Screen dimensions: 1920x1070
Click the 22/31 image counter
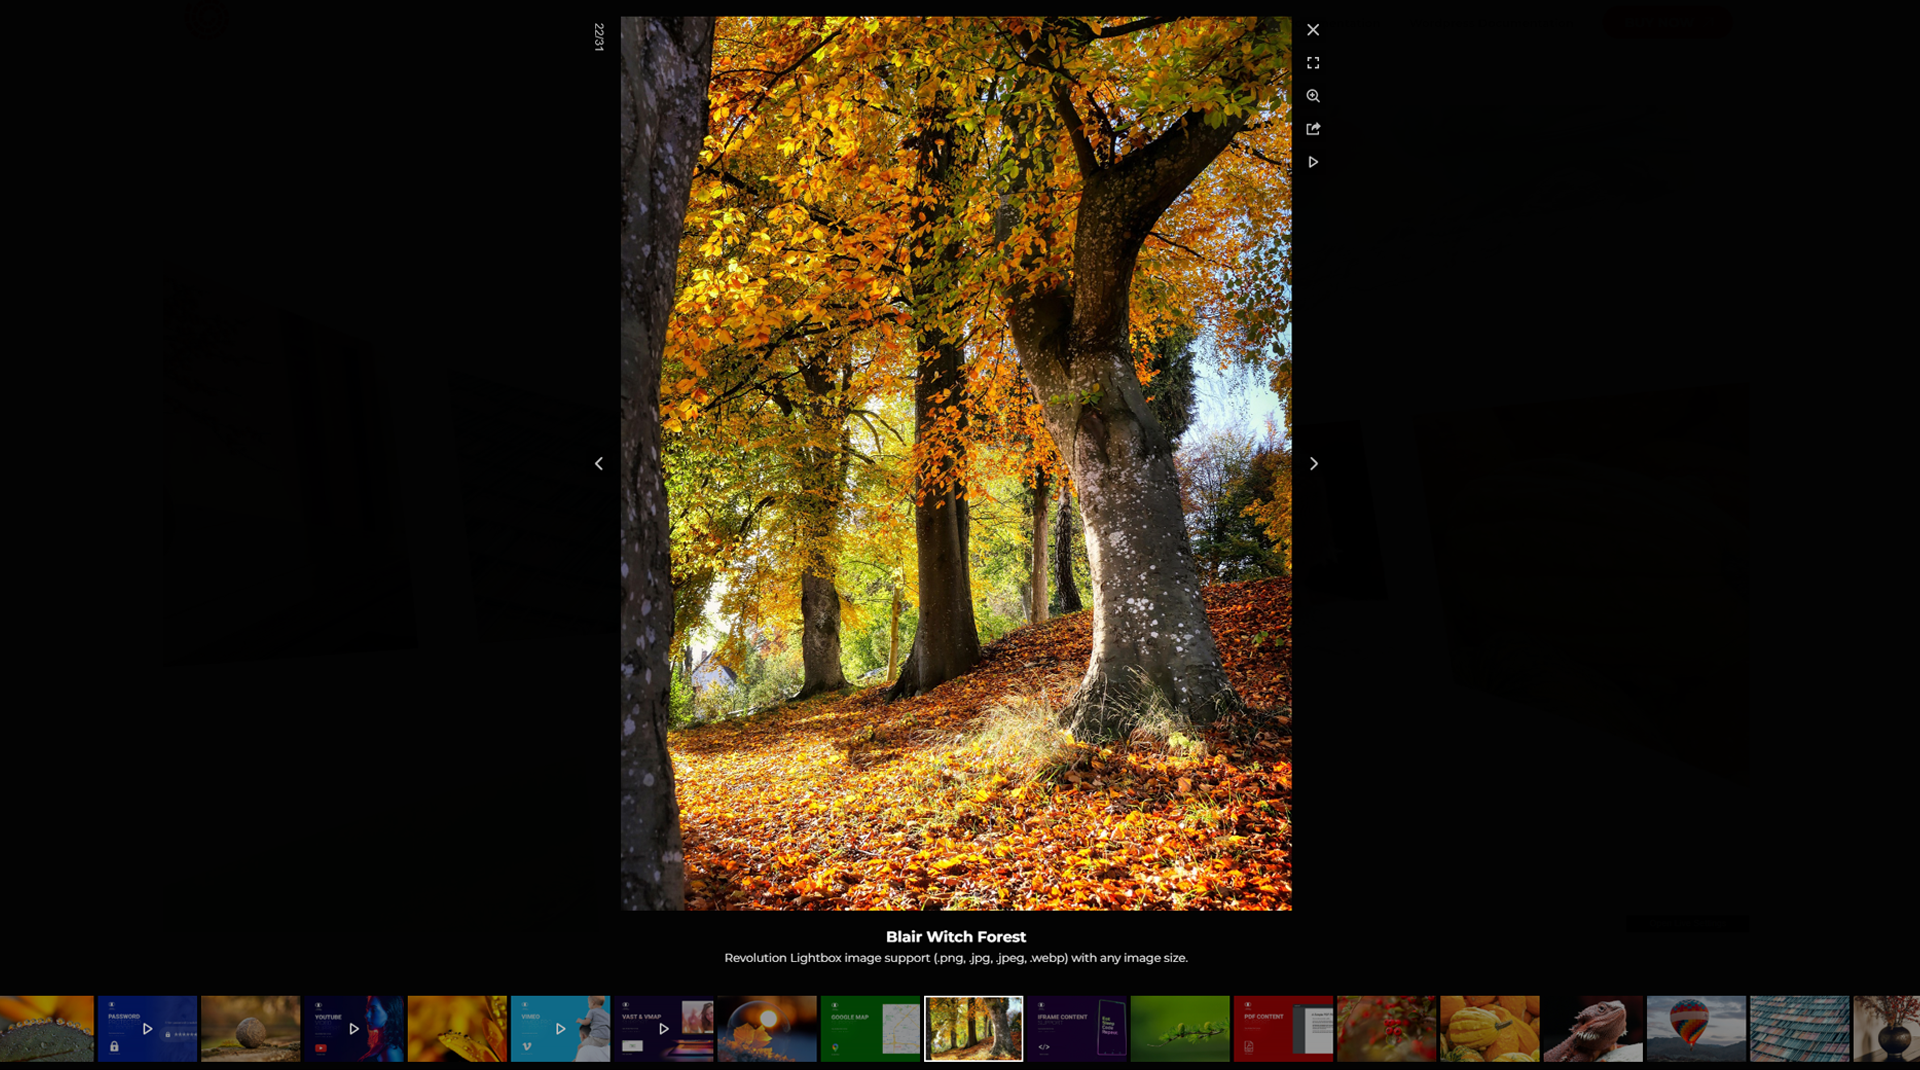pyautogui.click(x=599, y=37)
